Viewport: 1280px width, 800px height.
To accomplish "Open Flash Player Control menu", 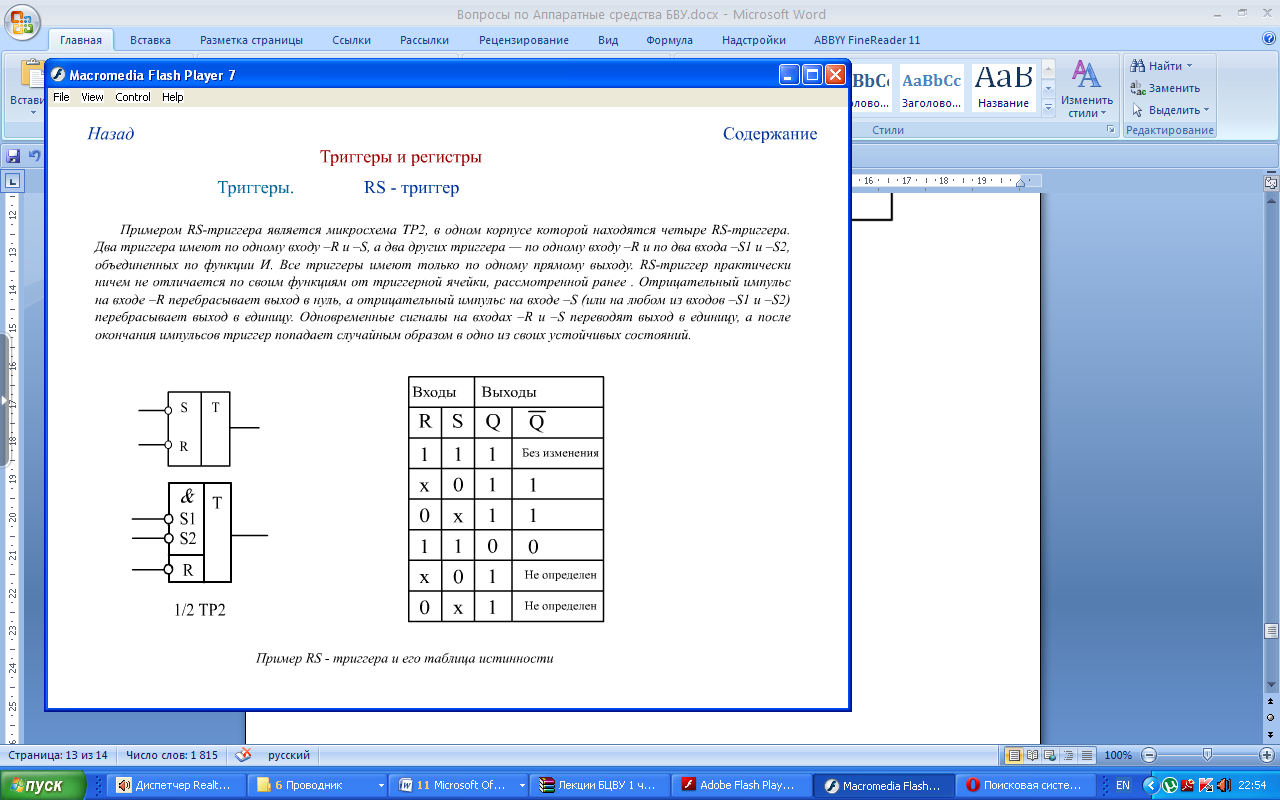I will click(x=133, y=97).
